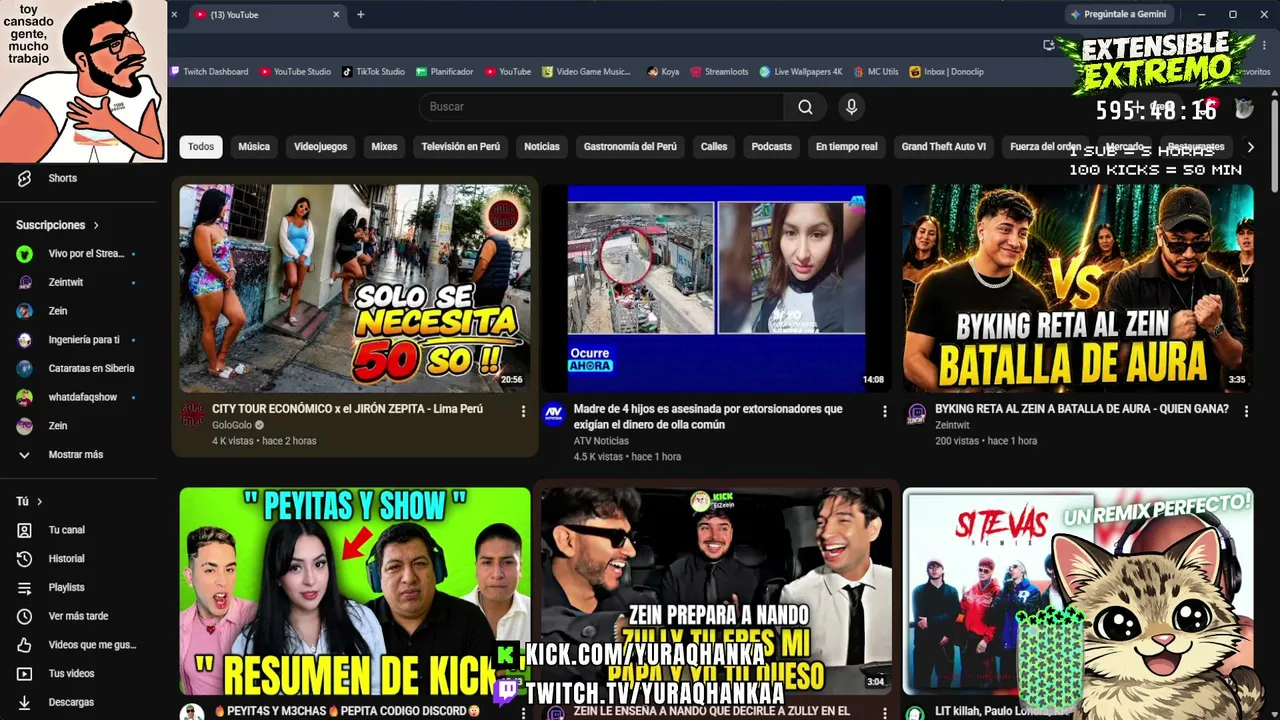Play the BATALLA DE AURA thumbnail
This screenshot has width=1280, height=720.
tap(1078, 288)
